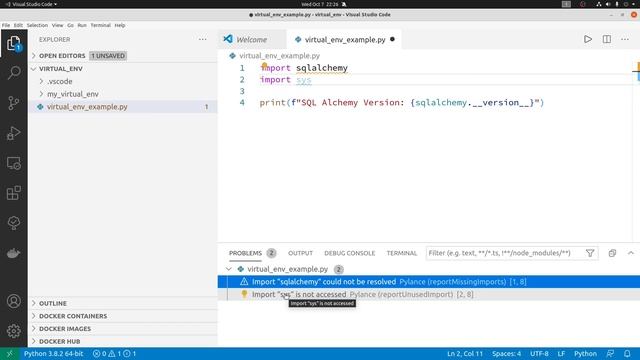Switch to the Output panel tab

click(x=300, y=253)
